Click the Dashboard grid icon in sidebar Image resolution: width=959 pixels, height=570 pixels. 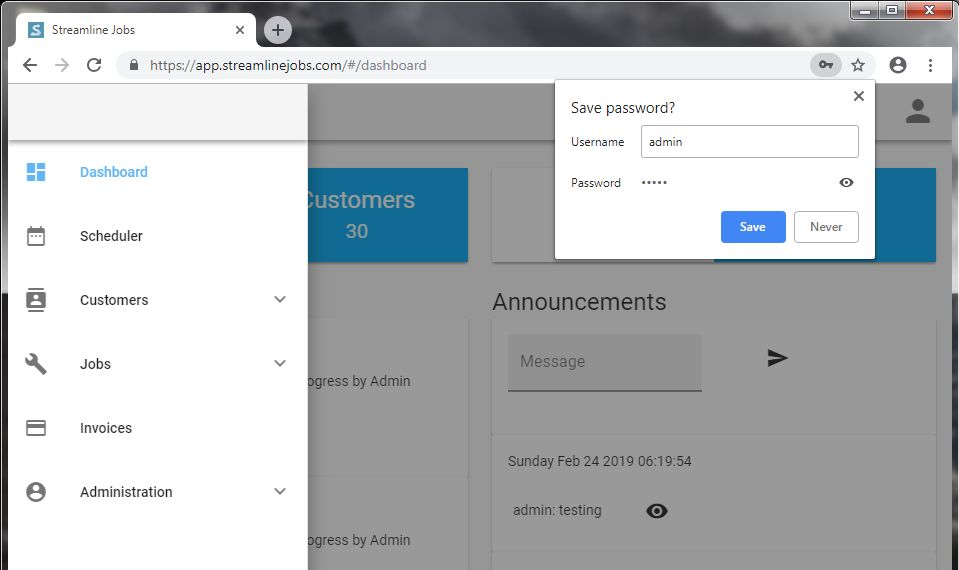point(36,172)
